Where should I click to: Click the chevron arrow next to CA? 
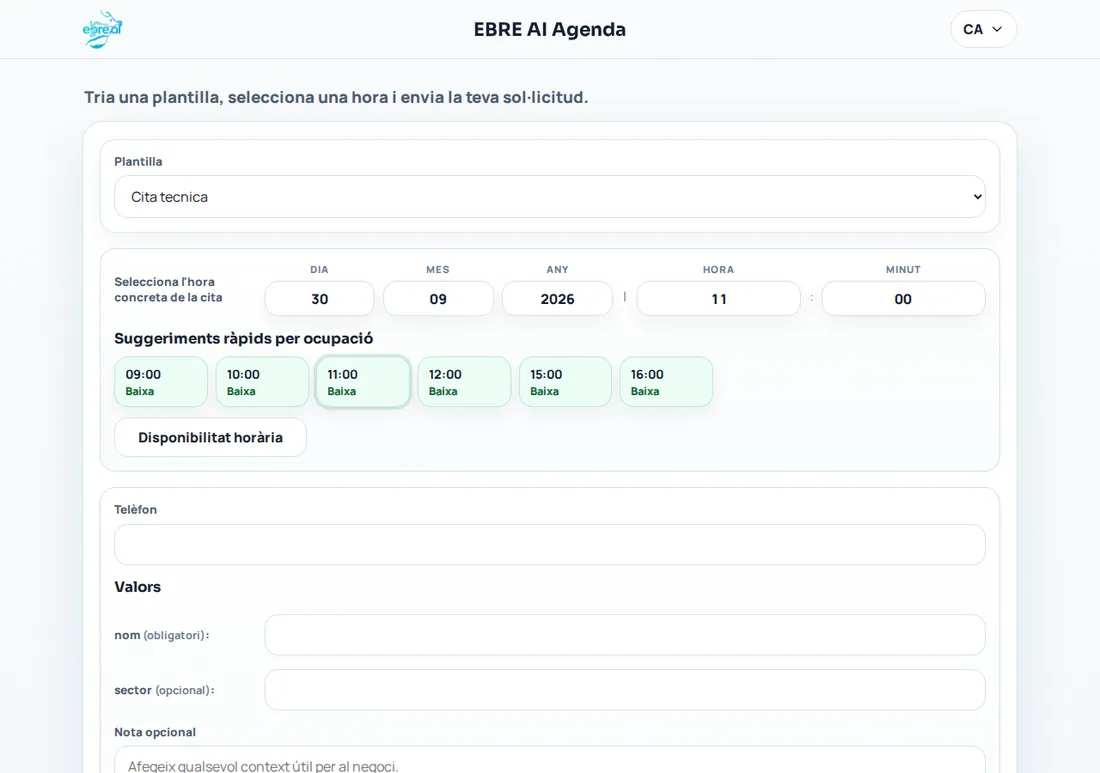[997, 29]
